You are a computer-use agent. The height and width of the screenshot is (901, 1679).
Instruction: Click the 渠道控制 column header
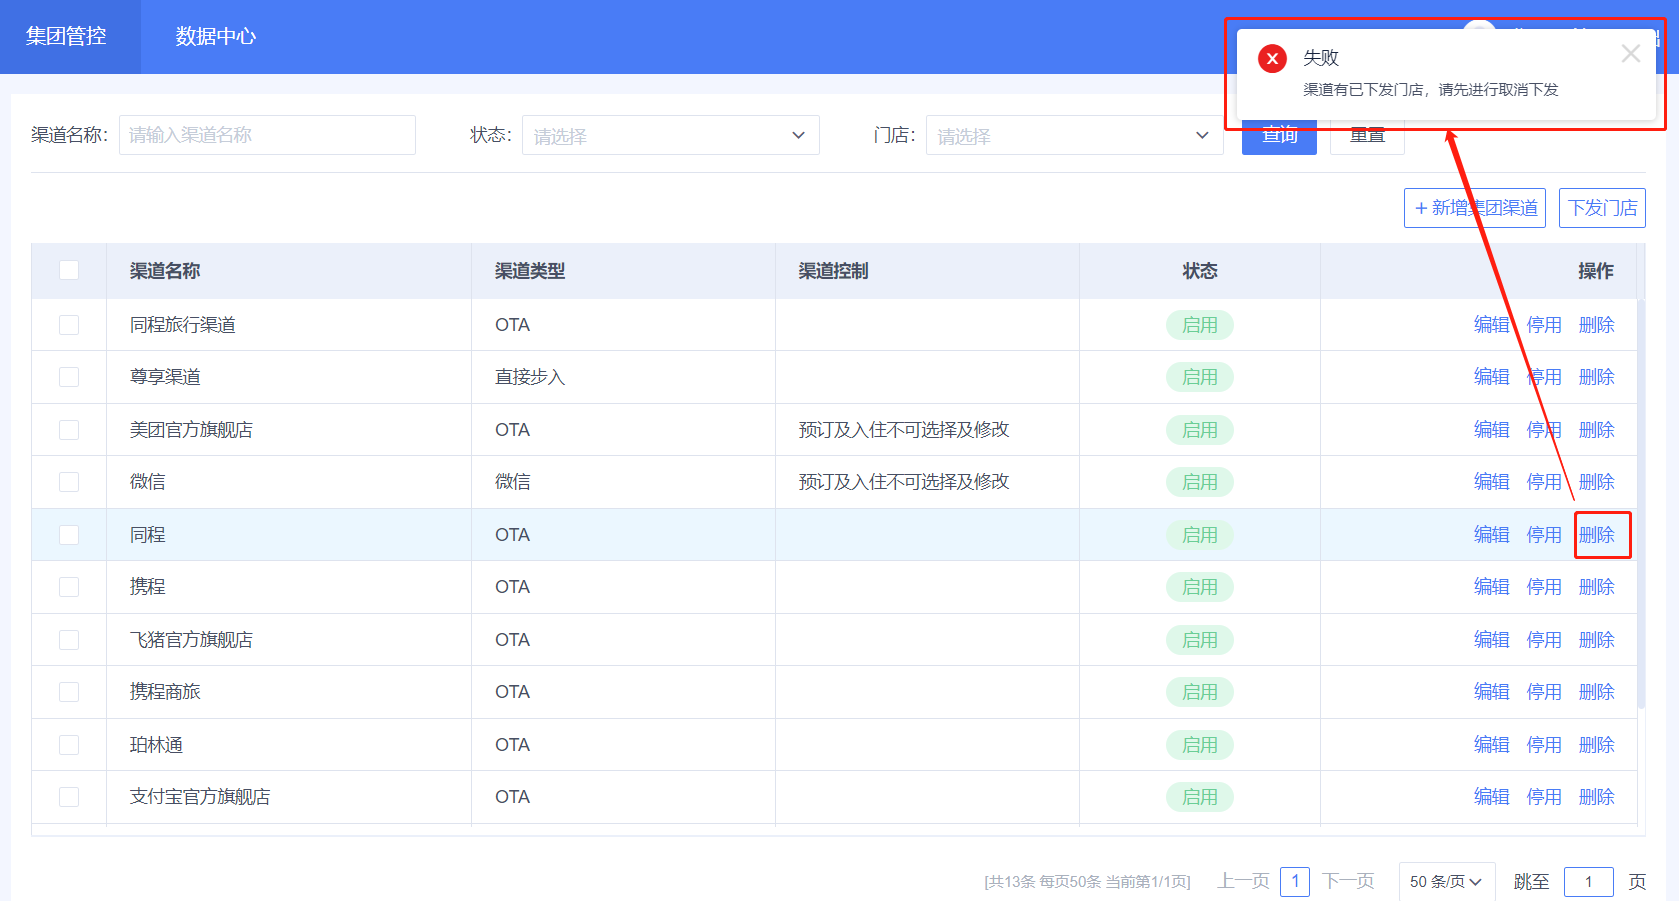[833, 271]
